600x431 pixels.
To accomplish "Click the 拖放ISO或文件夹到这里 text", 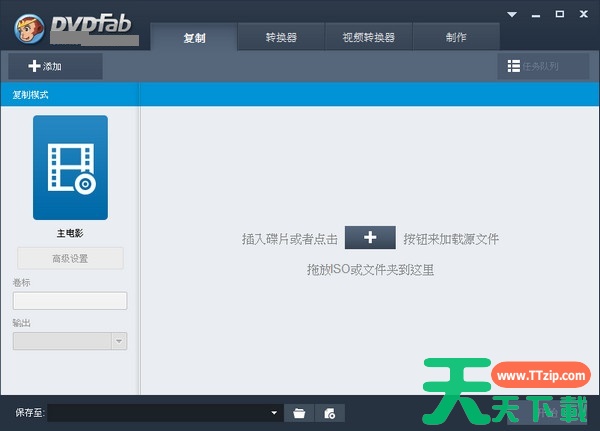I will 370,270.
